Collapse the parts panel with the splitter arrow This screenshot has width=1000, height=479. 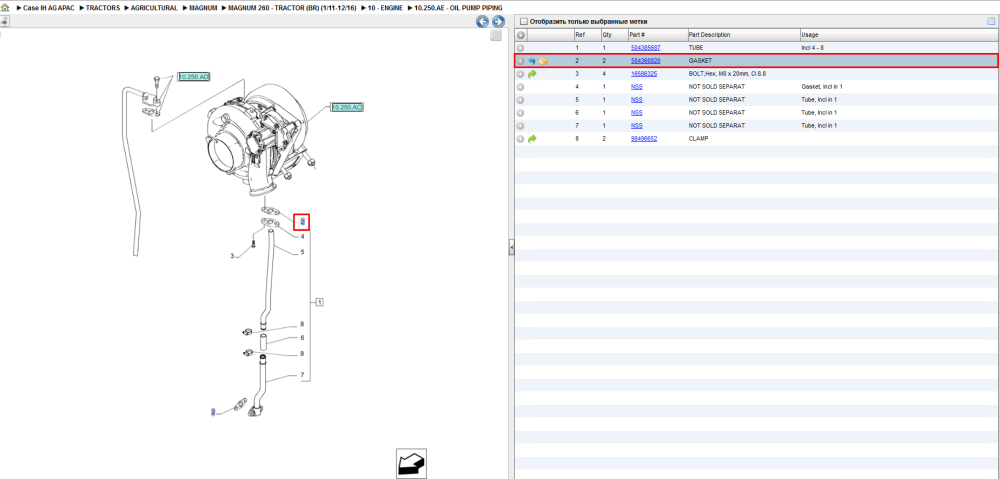click(x=511, y=247)
